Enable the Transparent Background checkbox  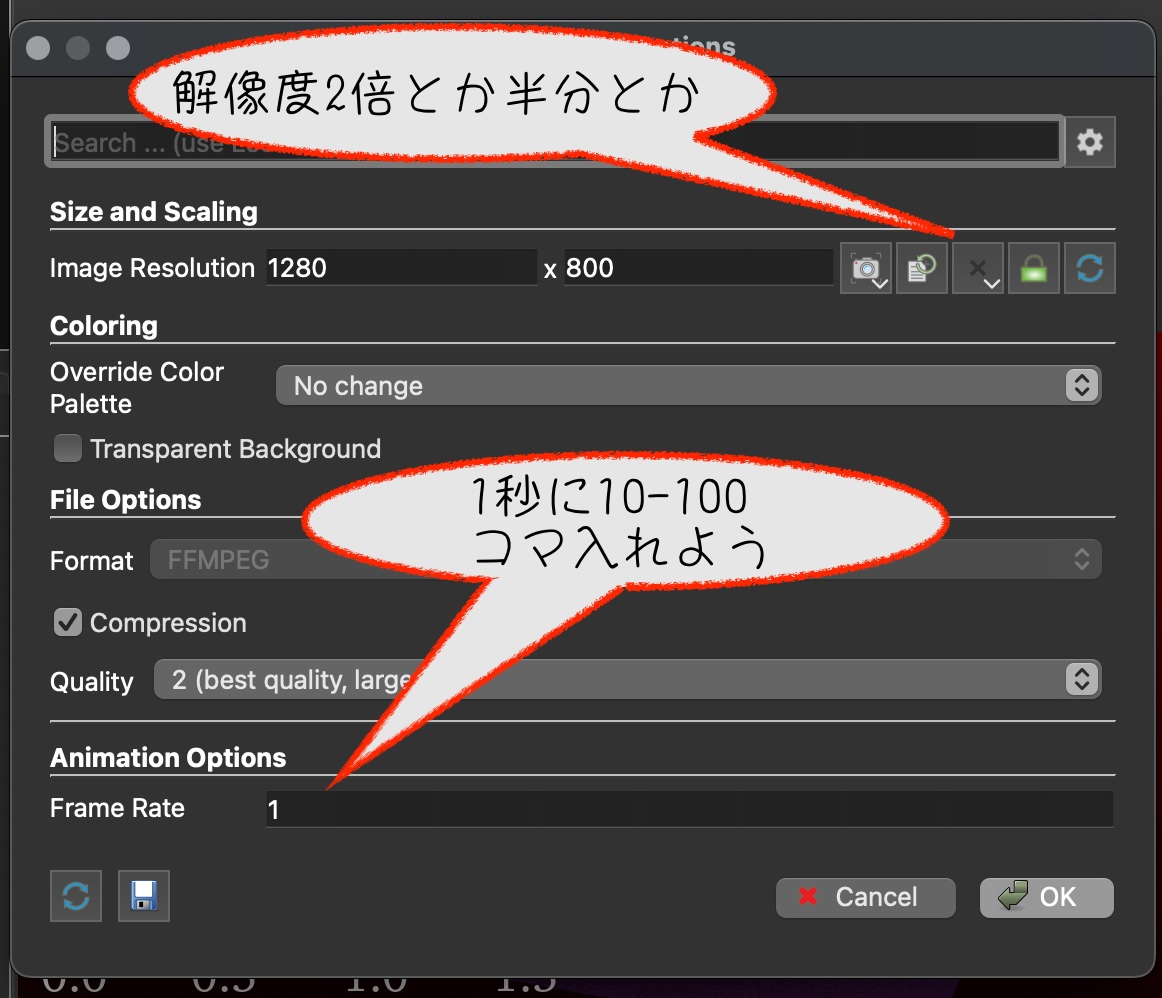point(68,449)
